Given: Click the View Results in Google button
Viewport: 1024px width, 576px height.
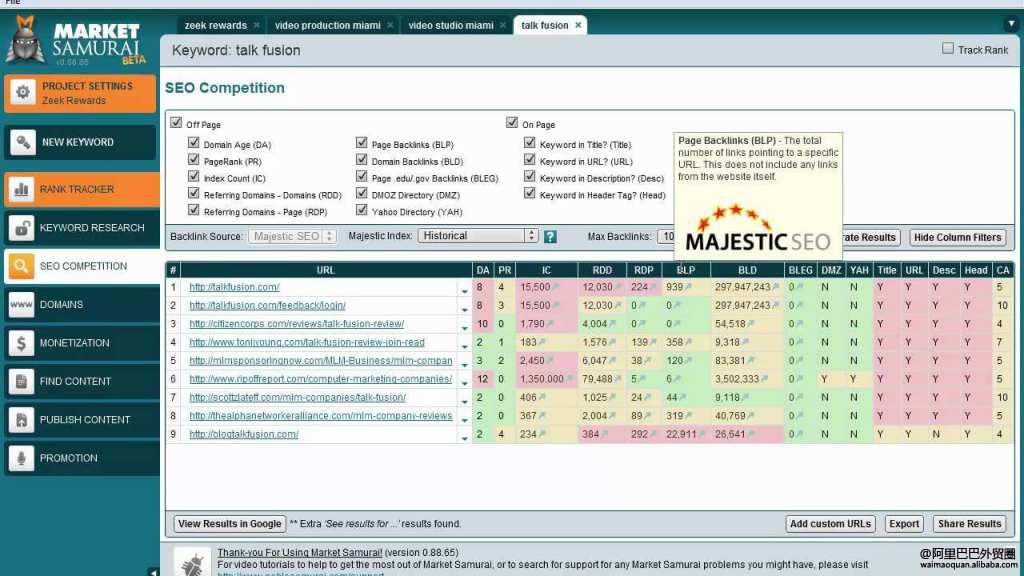Looking at the screenshot, I should click(230, 523).
